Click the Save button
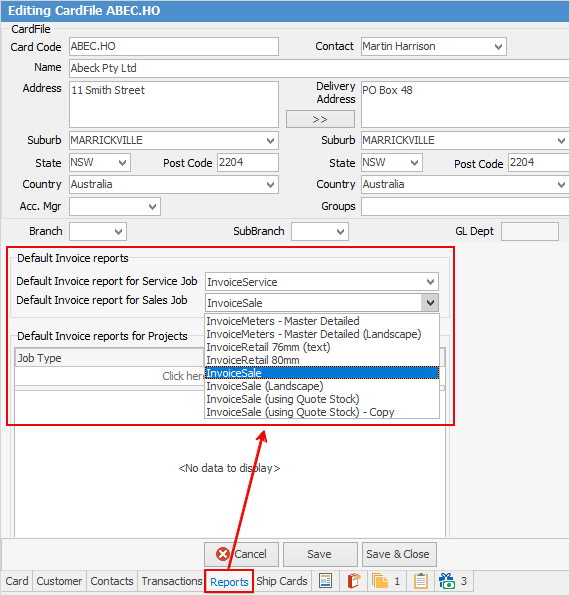 point(320,554)
